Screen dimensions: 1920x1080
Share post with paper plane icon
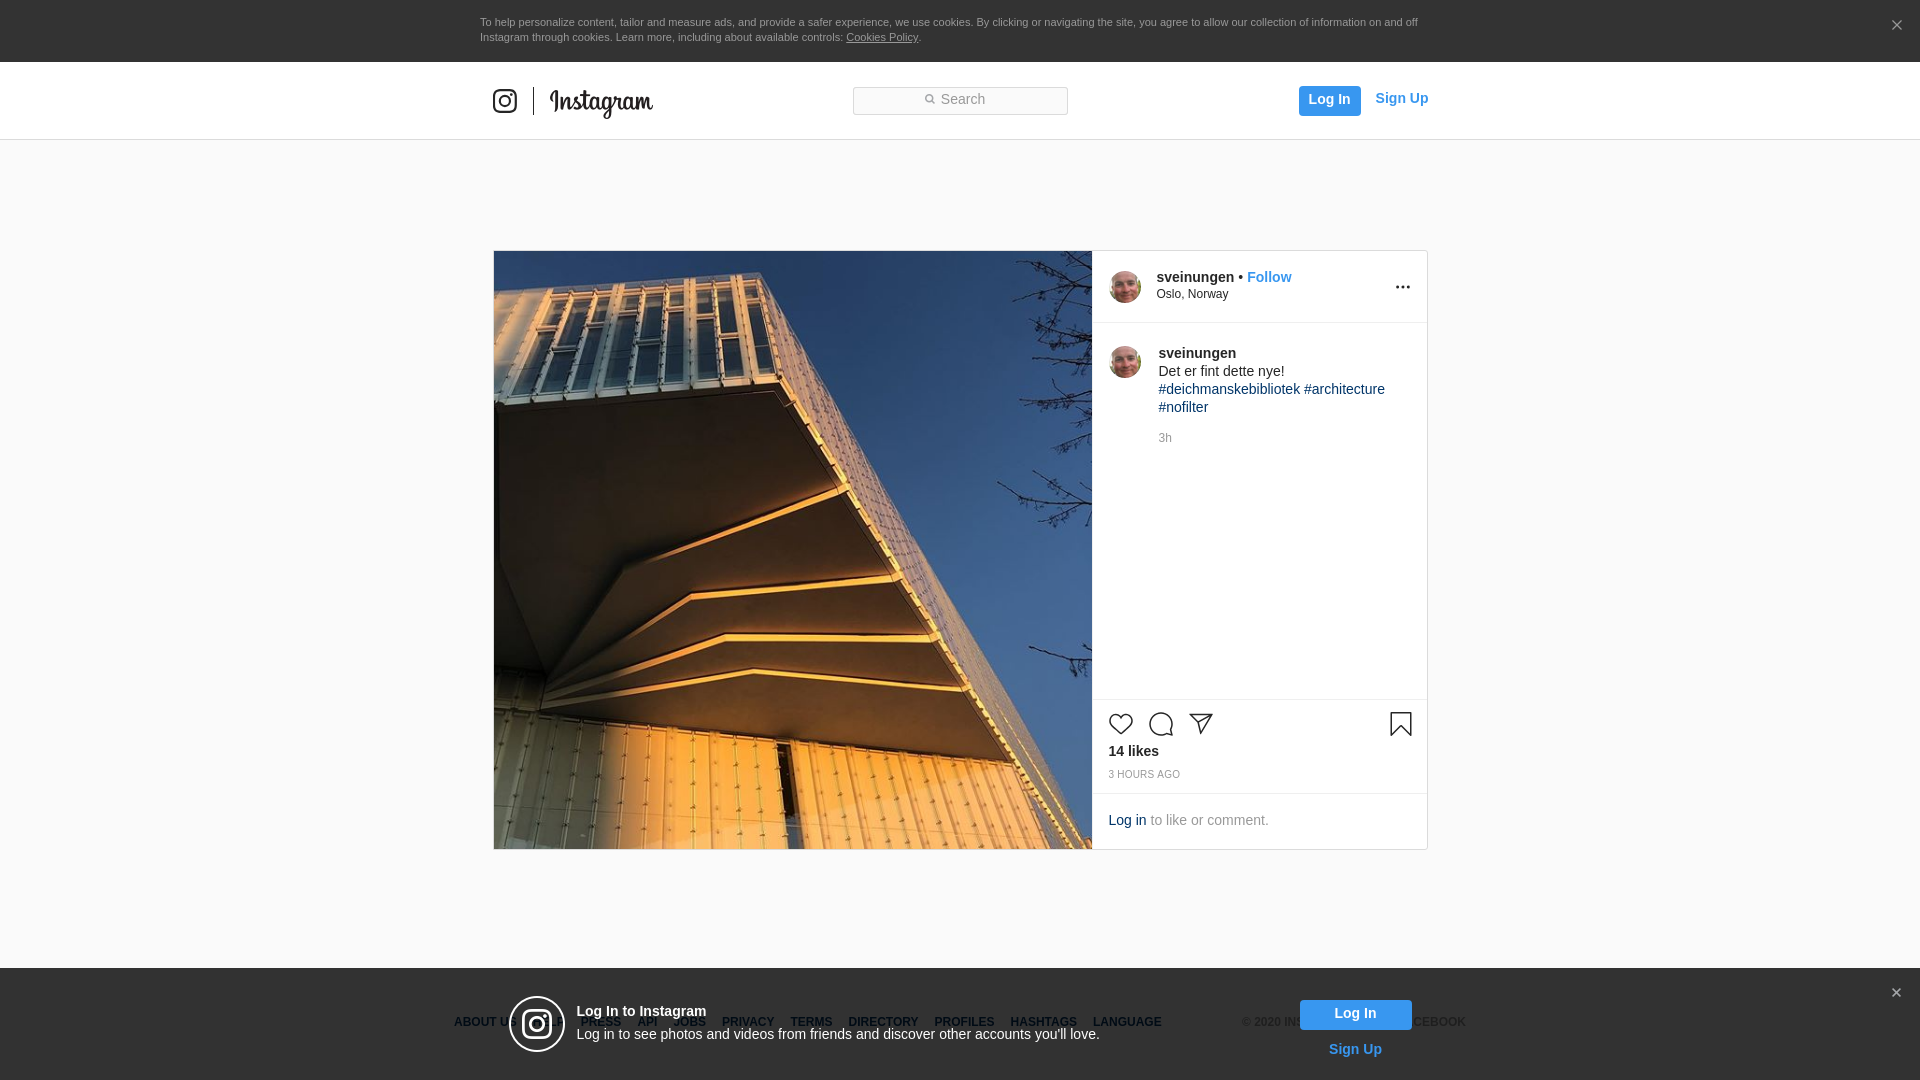pos(1201,724)
